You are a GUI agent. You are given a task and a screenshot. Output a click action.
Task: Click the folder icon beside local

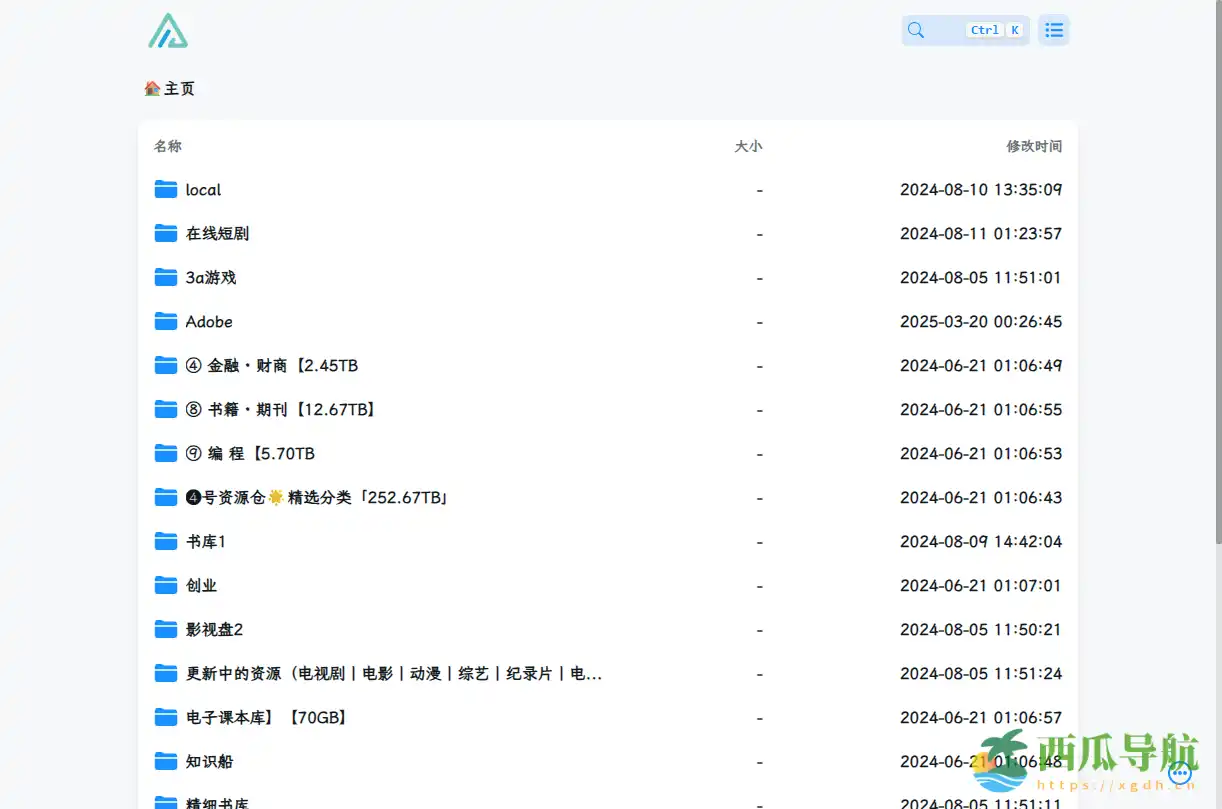[166, 190]
